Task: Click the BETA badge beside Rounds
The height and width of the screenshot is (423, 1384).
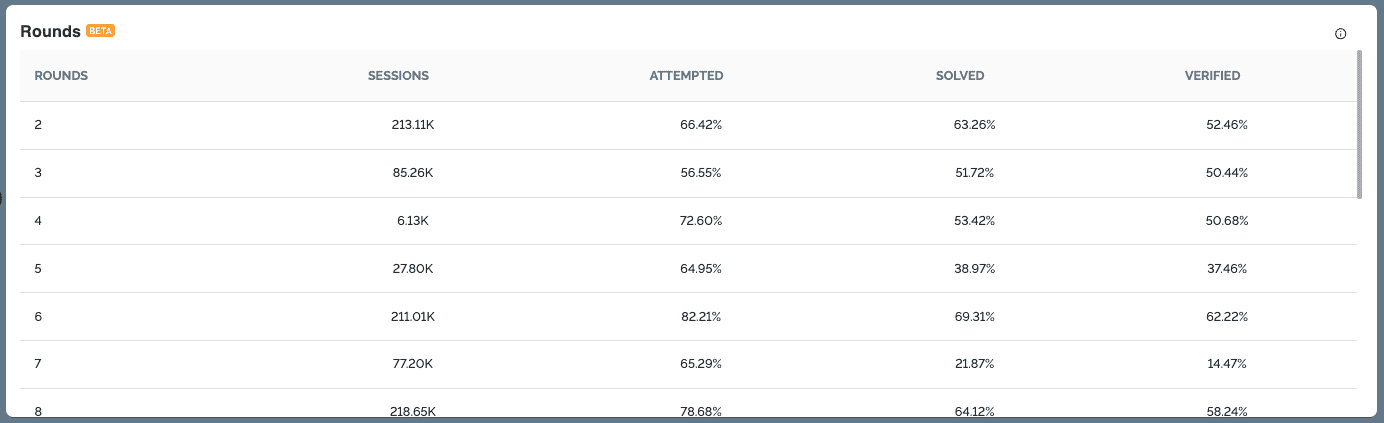Action: [x=101, y=31]
